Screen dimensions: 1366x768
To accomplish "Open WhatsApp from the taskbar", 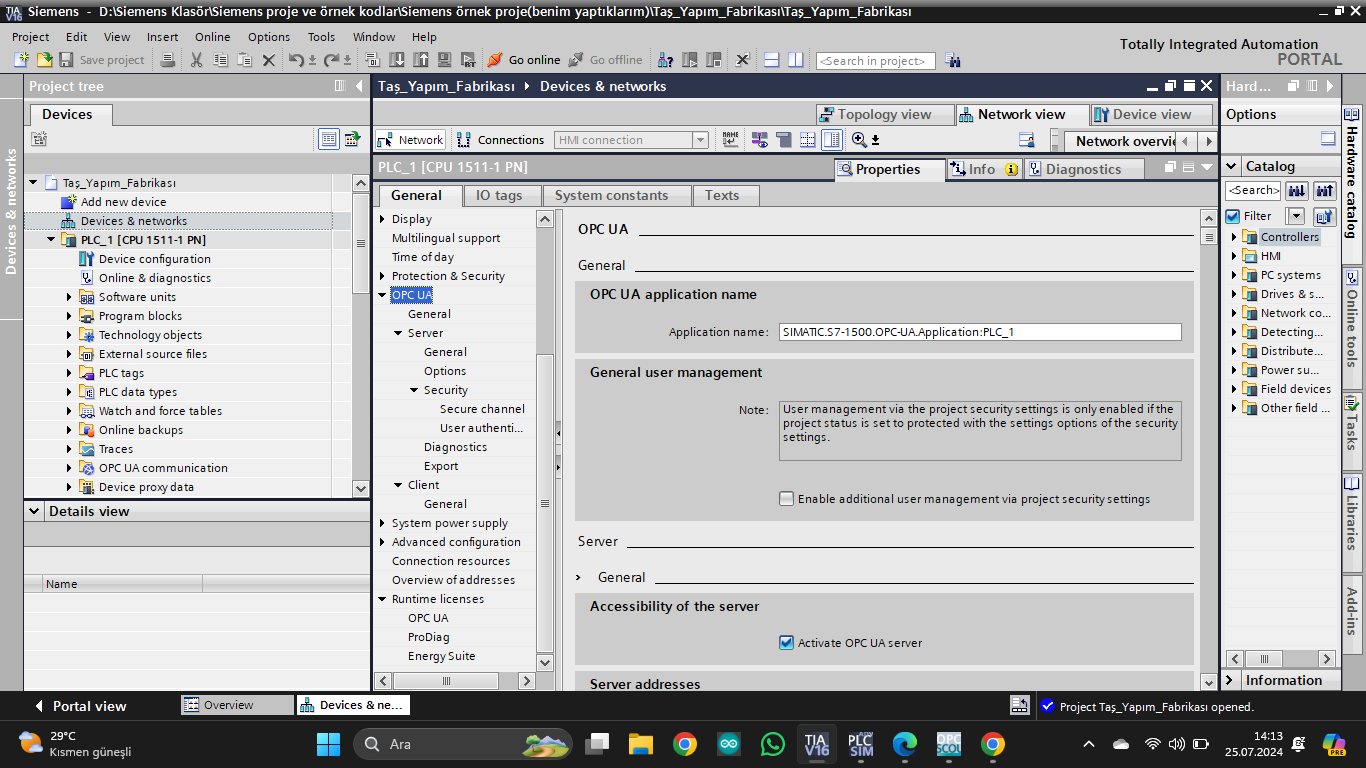I will pos(773,744).
